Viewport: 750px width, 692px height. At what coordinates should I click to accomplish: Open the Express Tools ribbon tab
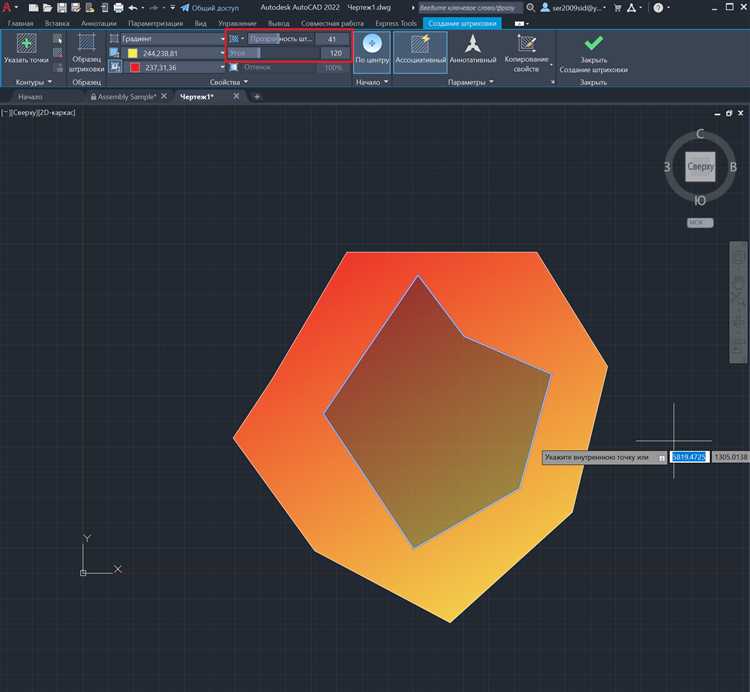coord(396,23)
